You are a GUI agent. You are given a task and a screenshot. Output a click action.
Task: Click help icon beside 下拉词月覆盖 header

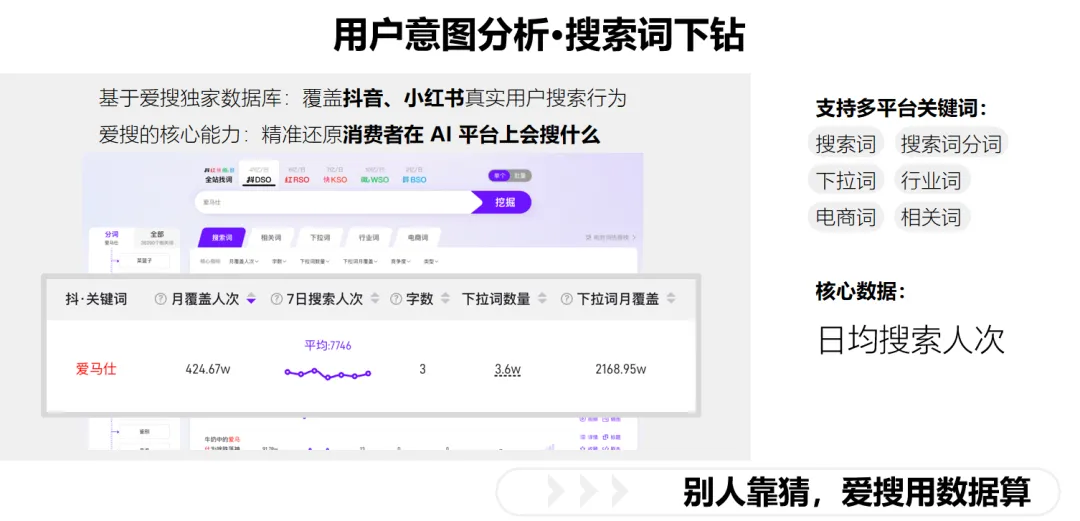point(567,299)
